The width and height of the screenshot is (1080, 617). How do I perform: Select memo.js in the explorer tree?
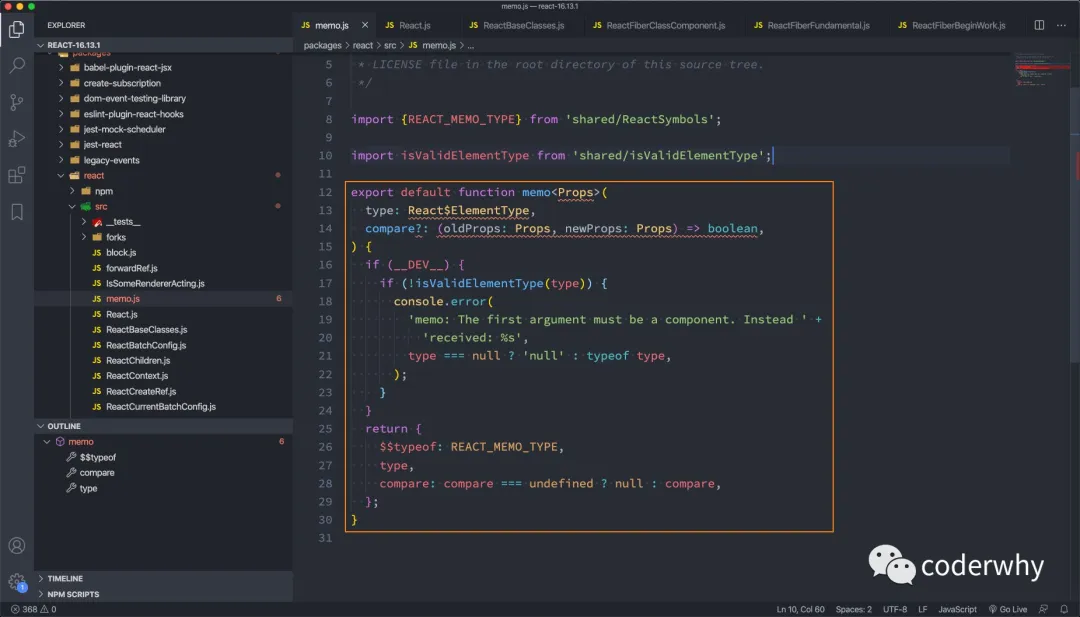pyautogui.click(x=163, y=299)
